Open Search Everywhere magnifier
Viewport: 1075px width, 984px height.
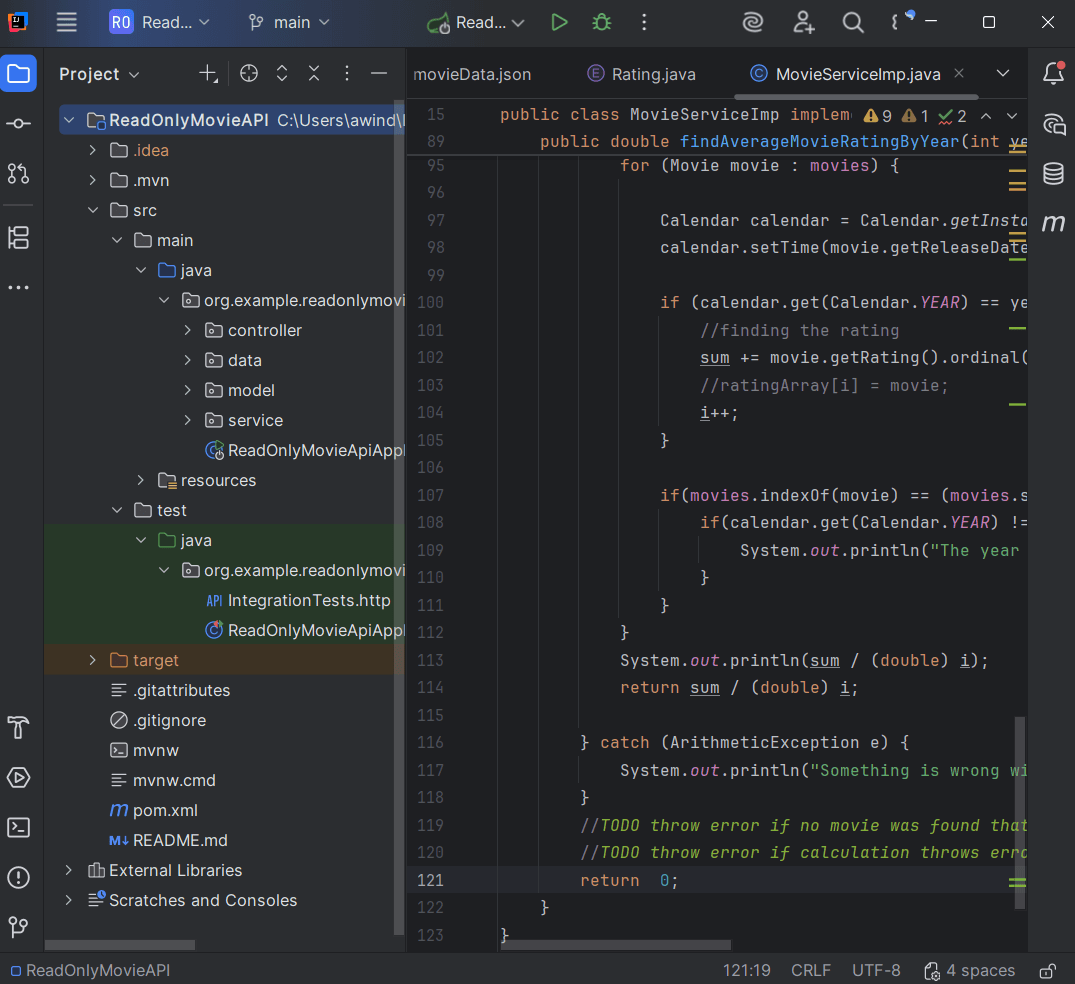[x=853, y=23]
